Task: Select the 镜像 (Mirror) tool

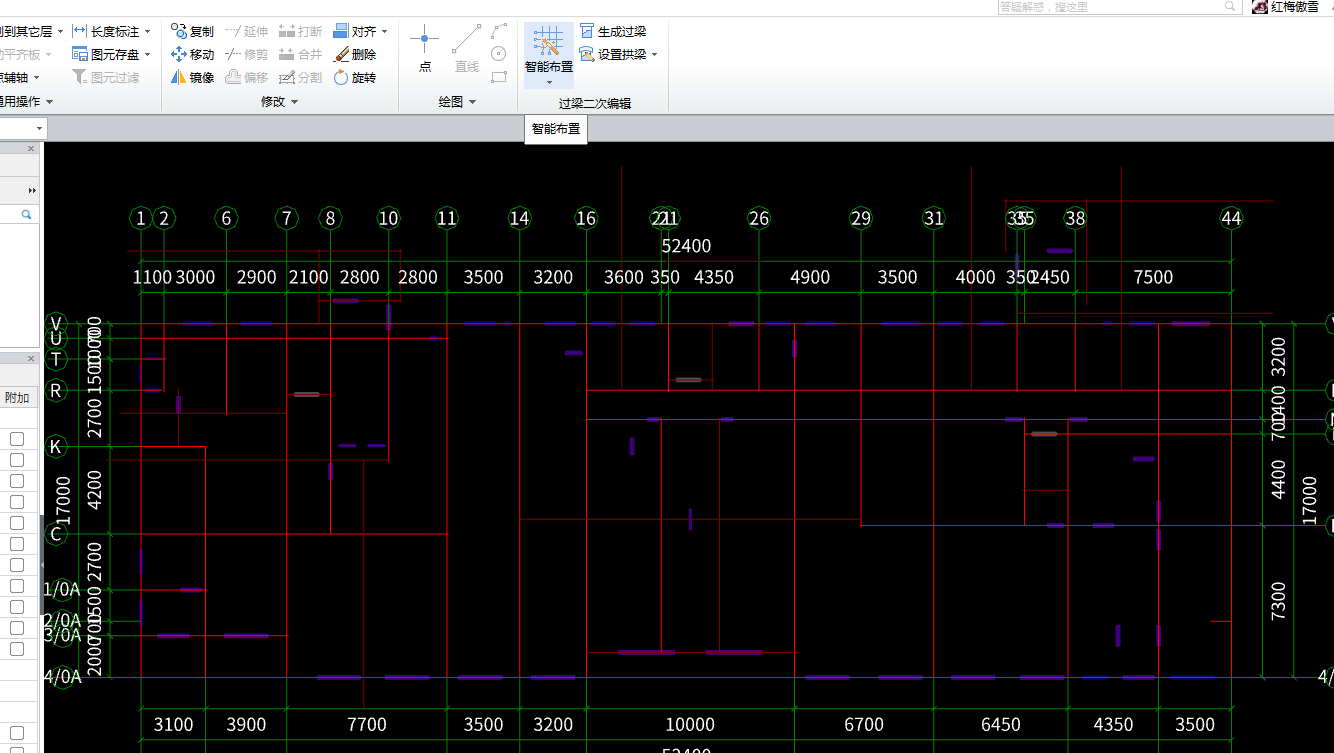Action: 192,77
